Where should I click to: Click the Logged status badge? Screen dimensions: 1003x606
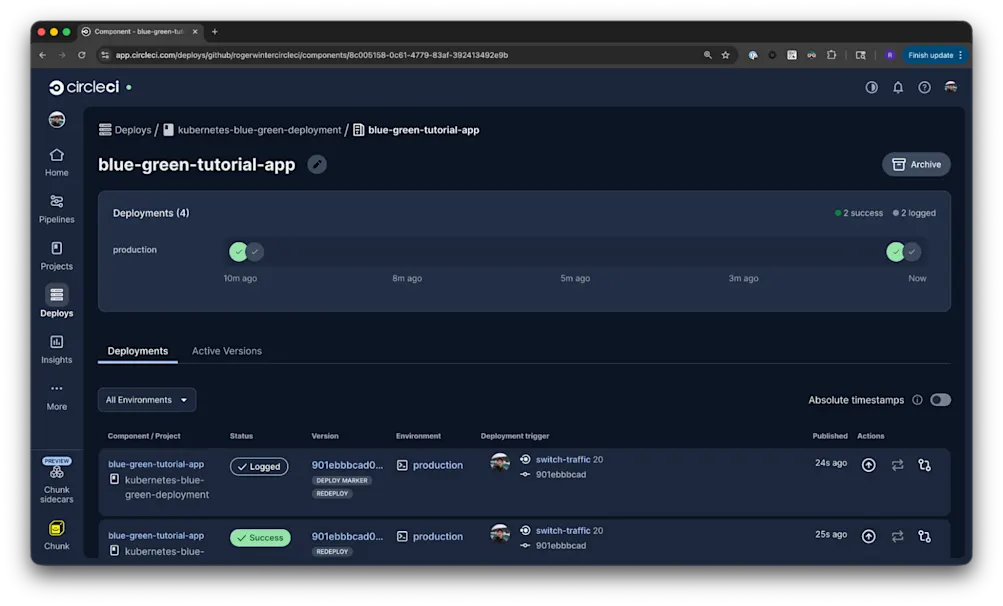click(x=259, y=466)
